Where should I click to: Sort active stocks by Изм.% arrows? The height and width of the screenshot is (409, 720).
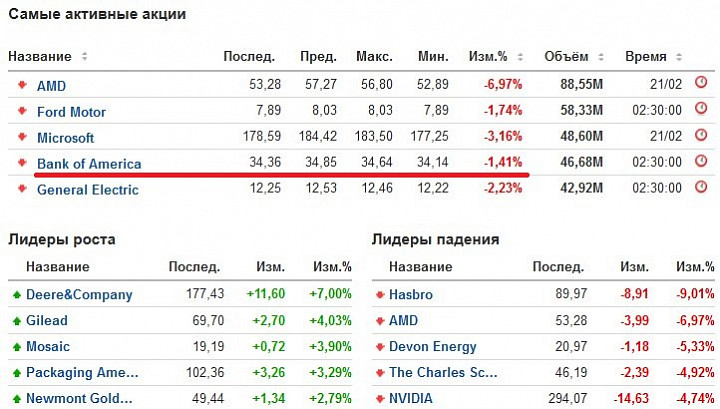click(x=520, y=57)
